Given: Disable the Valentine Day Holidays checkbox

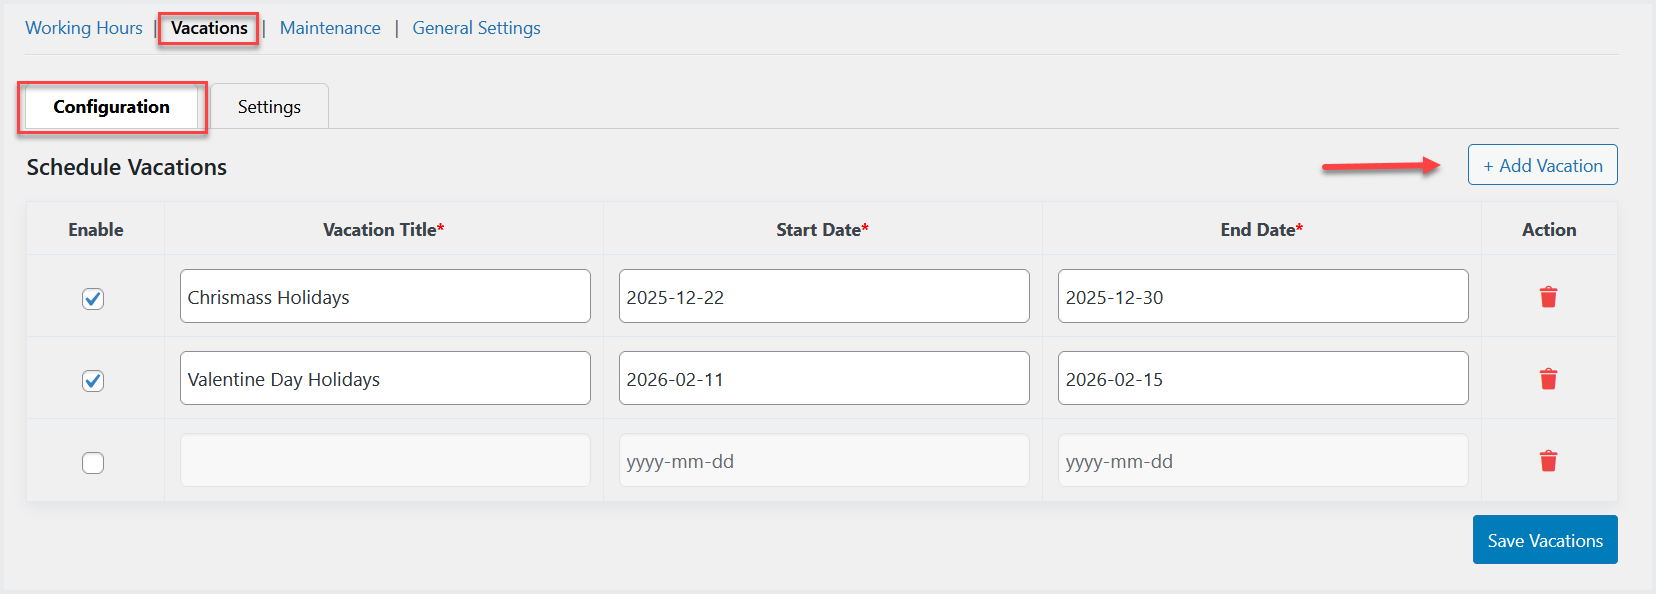Looking at the screenshot, I should click(x=93, y=381).
